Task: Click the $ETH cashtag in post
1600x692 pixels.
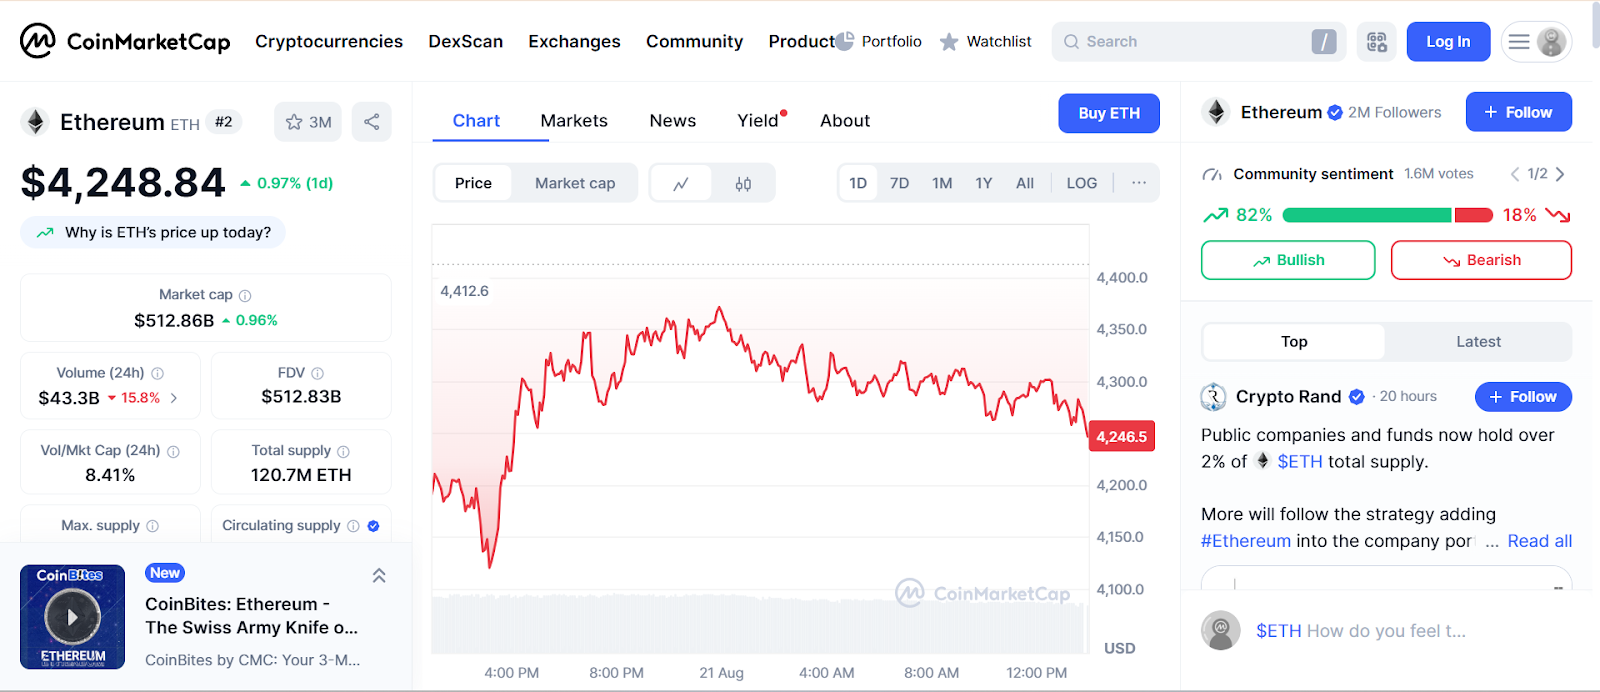Action: [x=1300, y=462]
